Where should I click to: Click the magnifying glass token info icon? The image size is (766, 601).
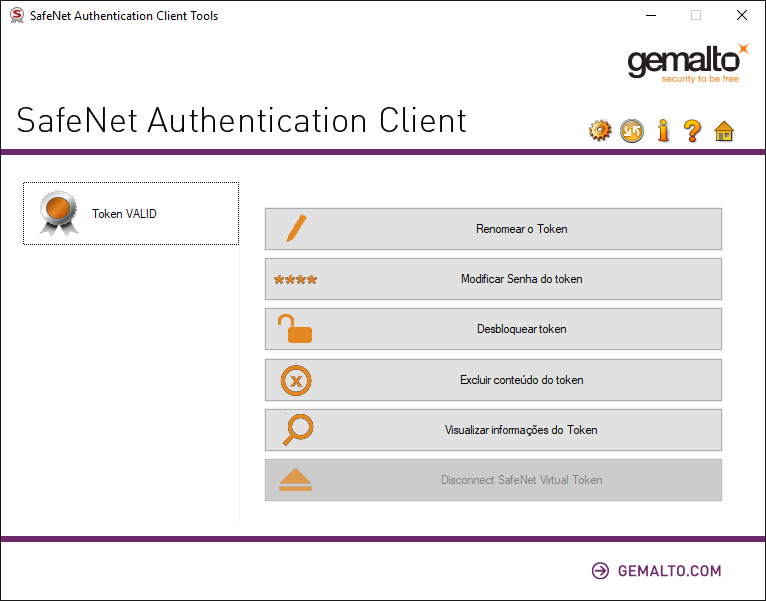tap(297, 430)
